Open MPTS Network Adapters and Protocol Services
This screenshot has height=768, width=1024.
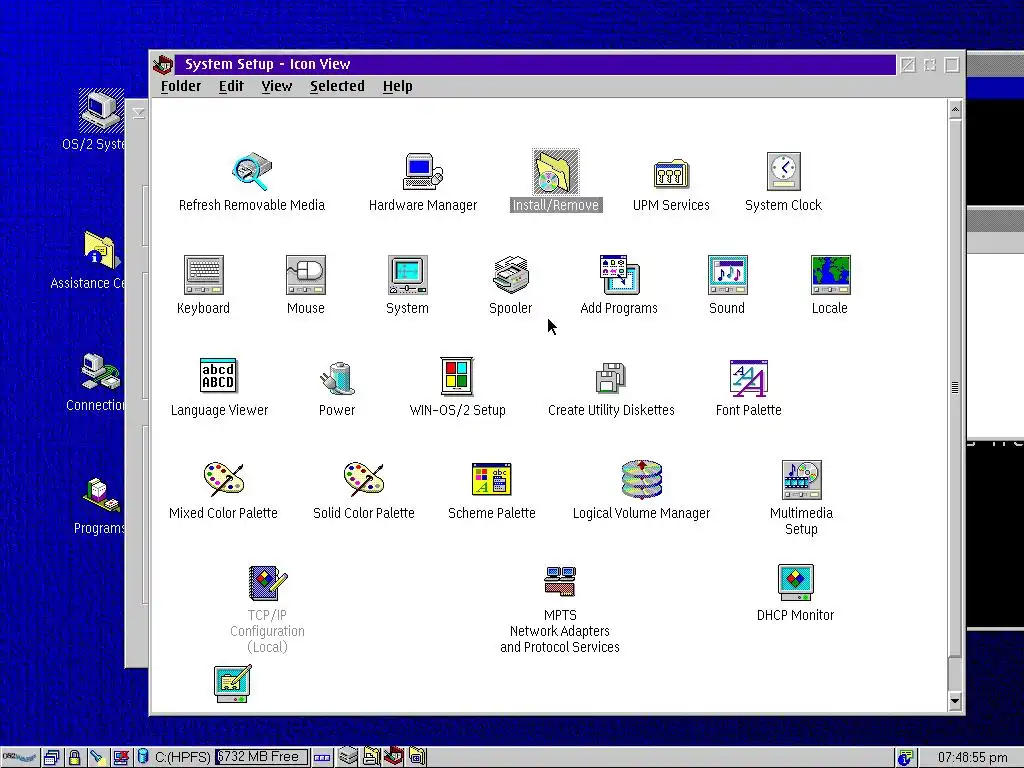[560, 581]
